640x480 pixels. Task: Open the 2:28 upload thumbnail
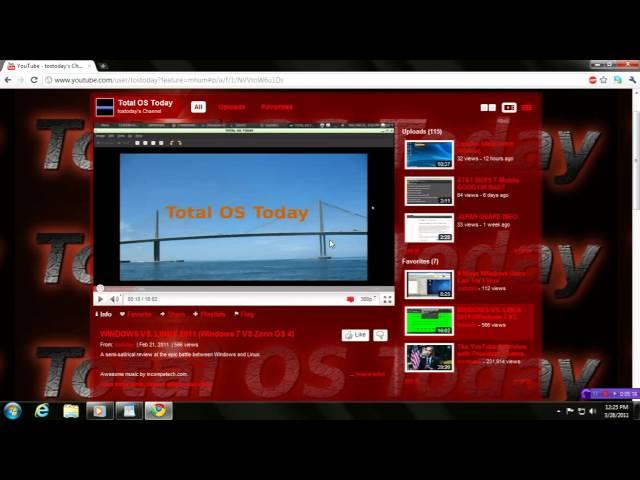tap(429, 227)
